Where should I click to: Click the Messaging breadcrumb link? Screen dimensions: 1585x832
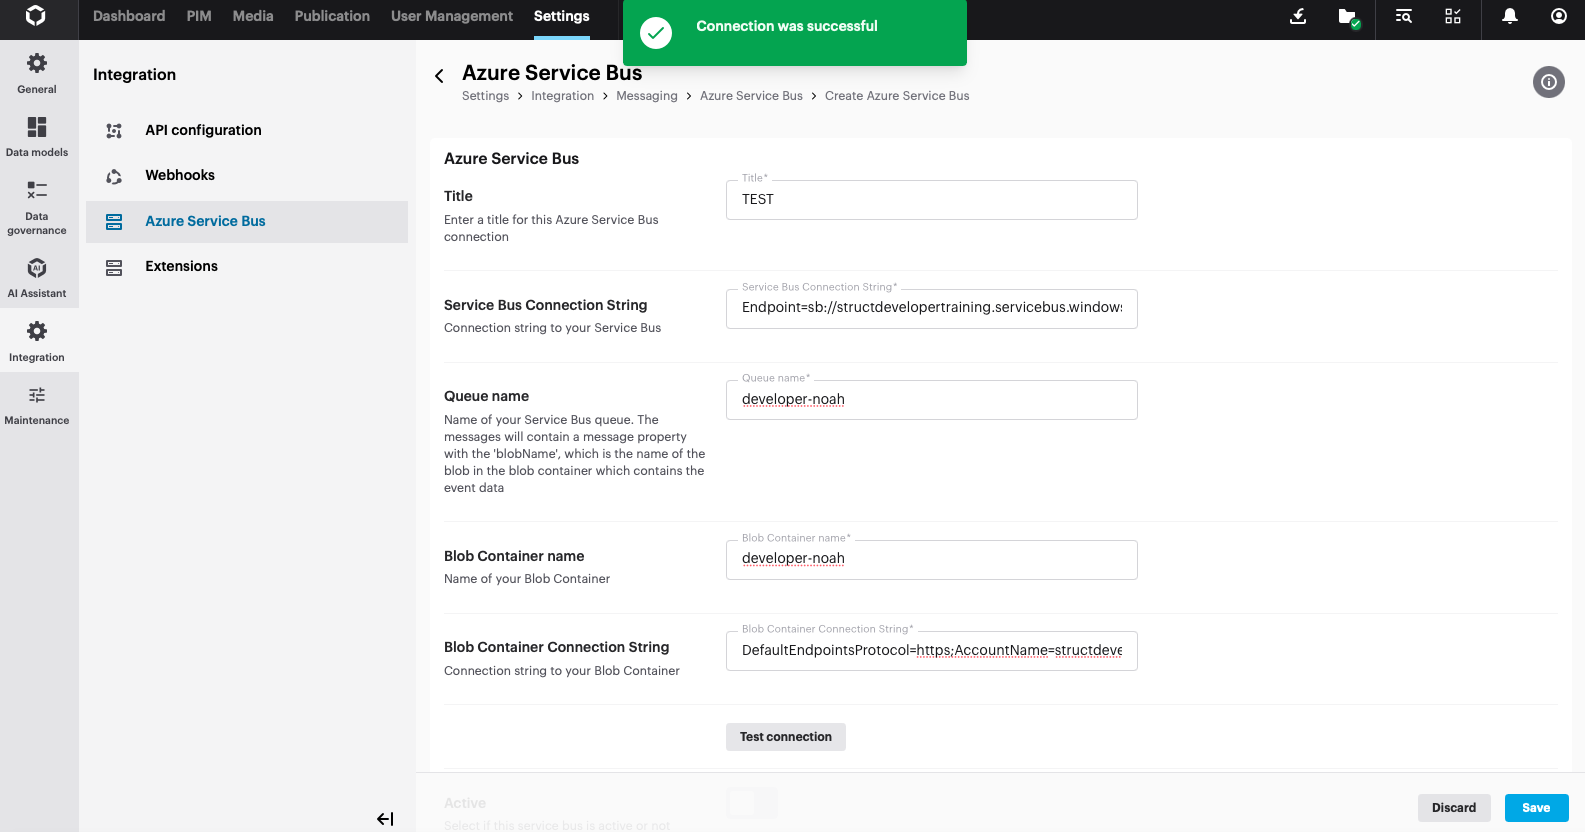point(646,96)
